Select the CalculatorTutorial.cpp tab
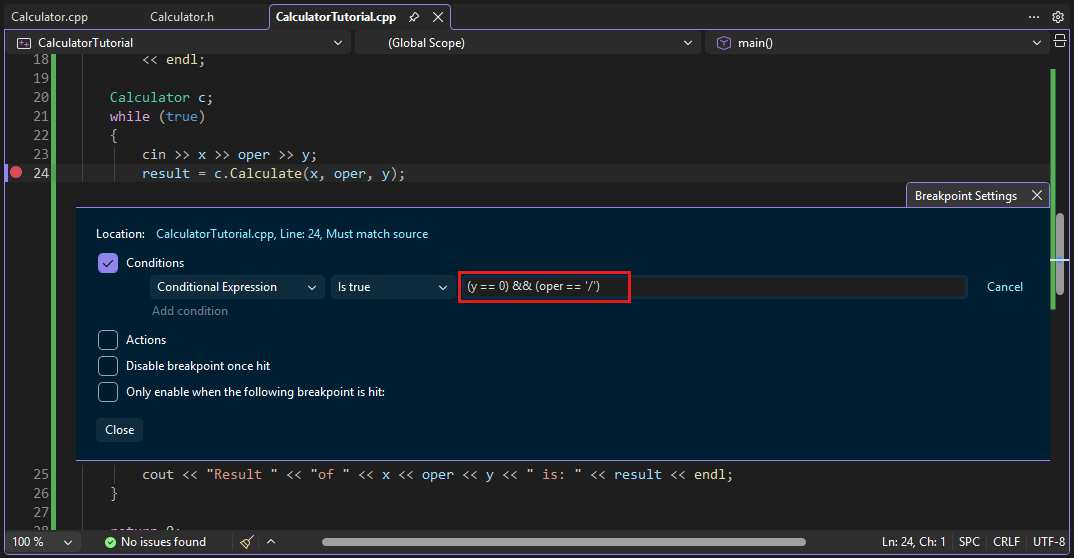Viewport: 1074px width, 558px height. [336, 17]
